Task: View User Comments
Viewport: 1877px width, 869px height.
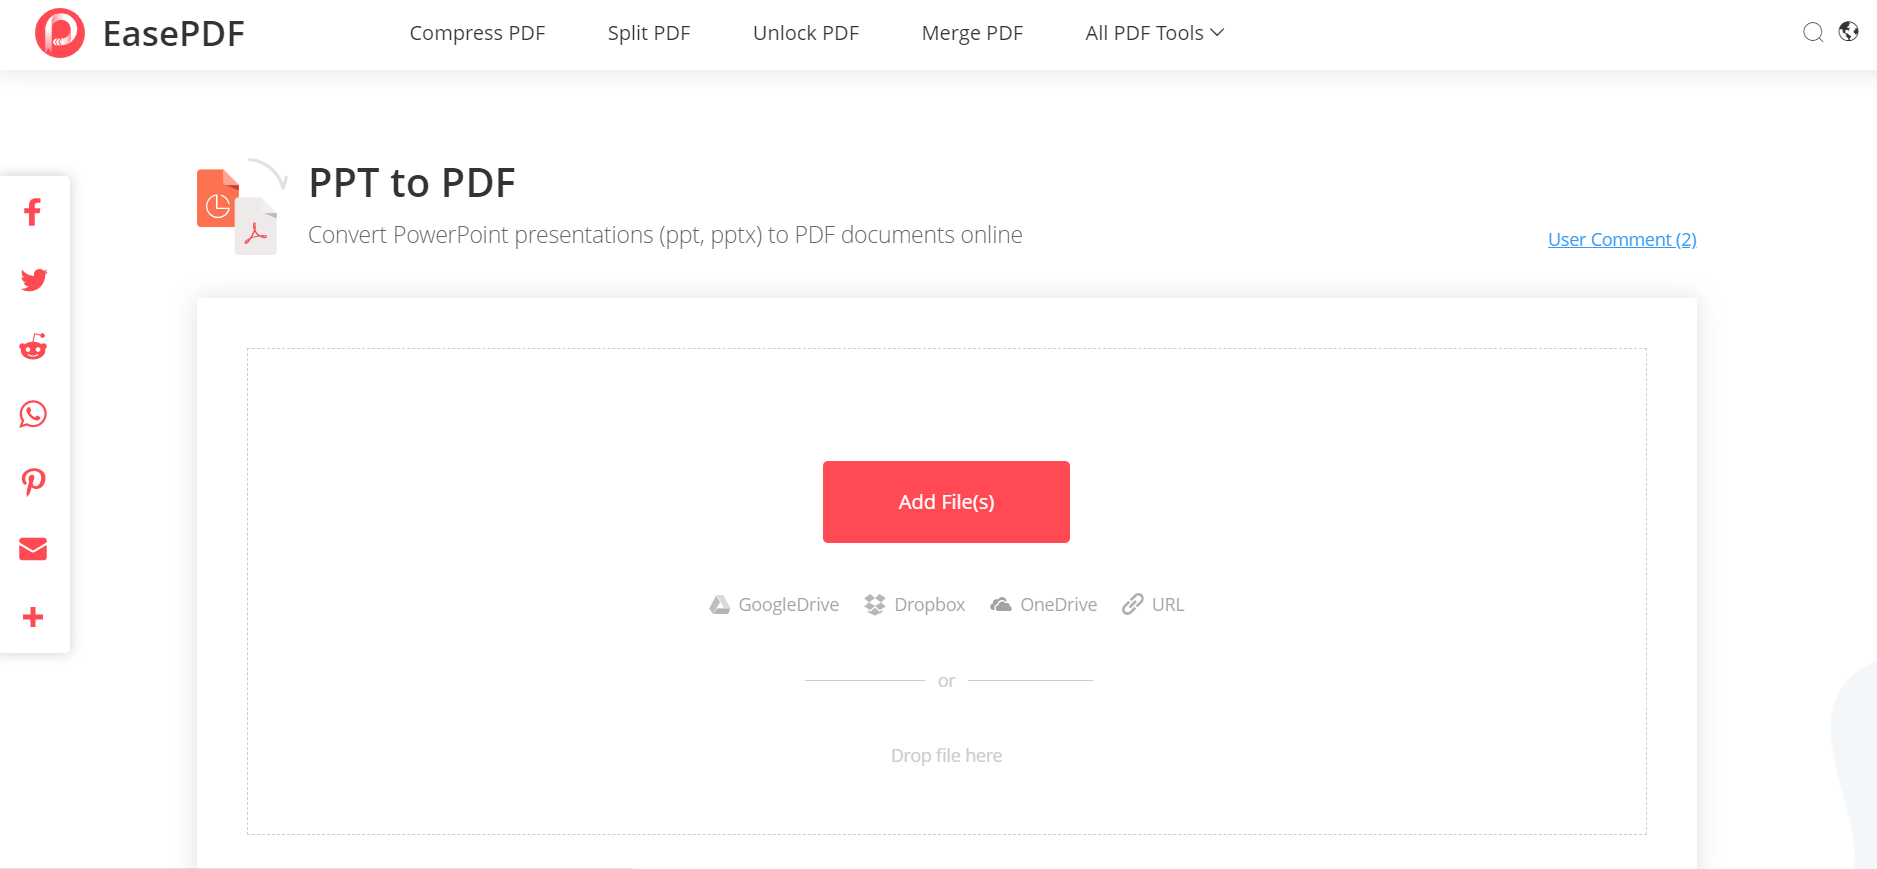Action: click(1620, 239)
